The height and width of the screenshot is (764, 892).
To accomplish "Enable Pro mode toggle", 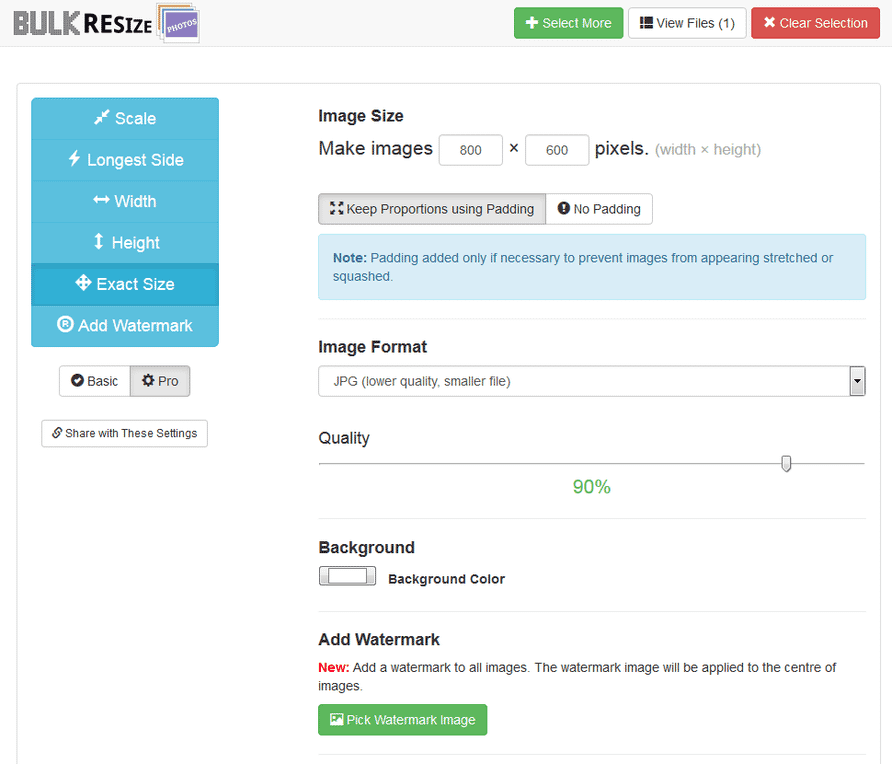I will click(x=160, y=381).
